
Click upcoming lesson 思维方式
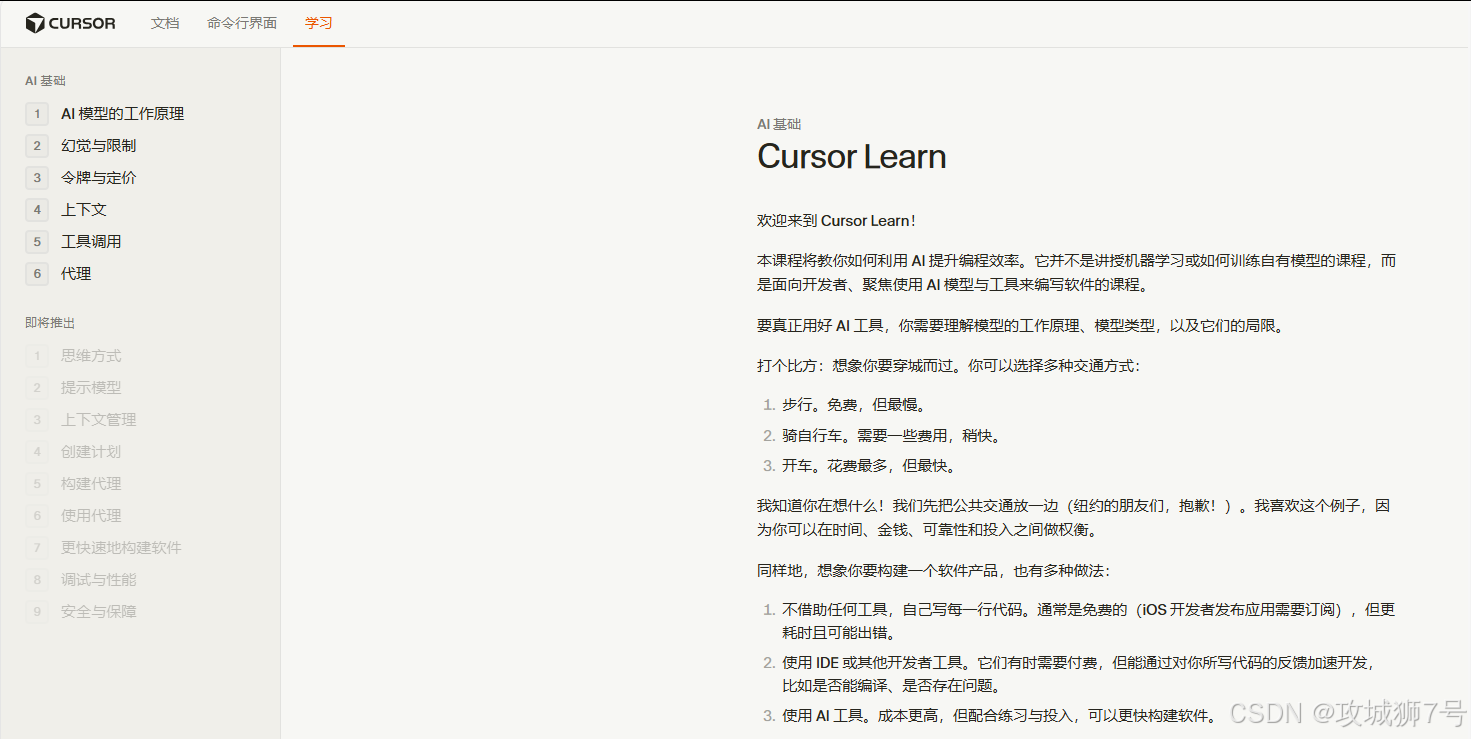click(91, 356)
